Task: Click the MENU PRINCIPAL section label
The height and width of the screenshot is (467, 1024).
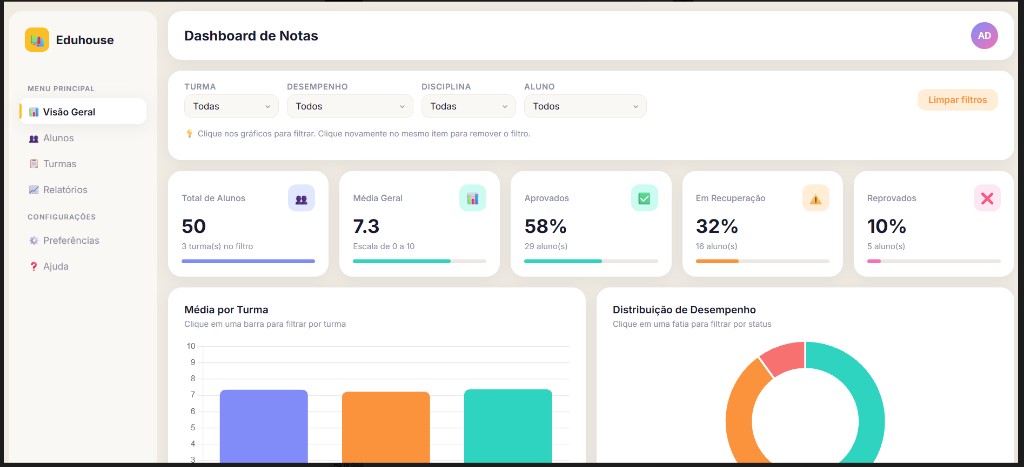Action: click(x=61, y=88)
